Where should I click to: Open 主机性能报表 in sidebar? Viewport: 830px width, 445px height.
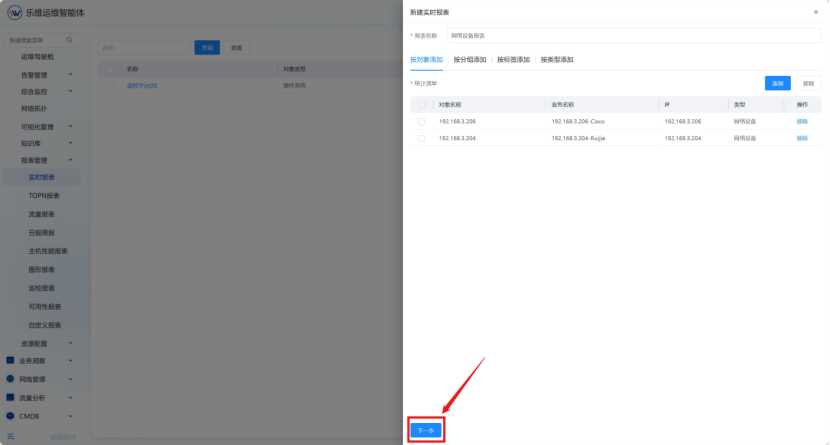(48, 251)
